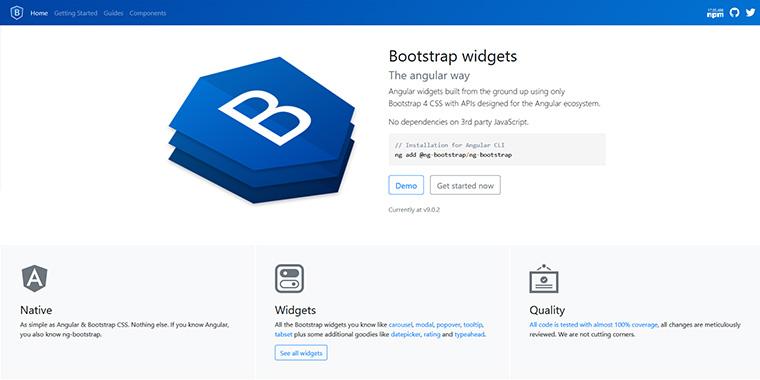Click the Native heading

[x=36, y=310]
